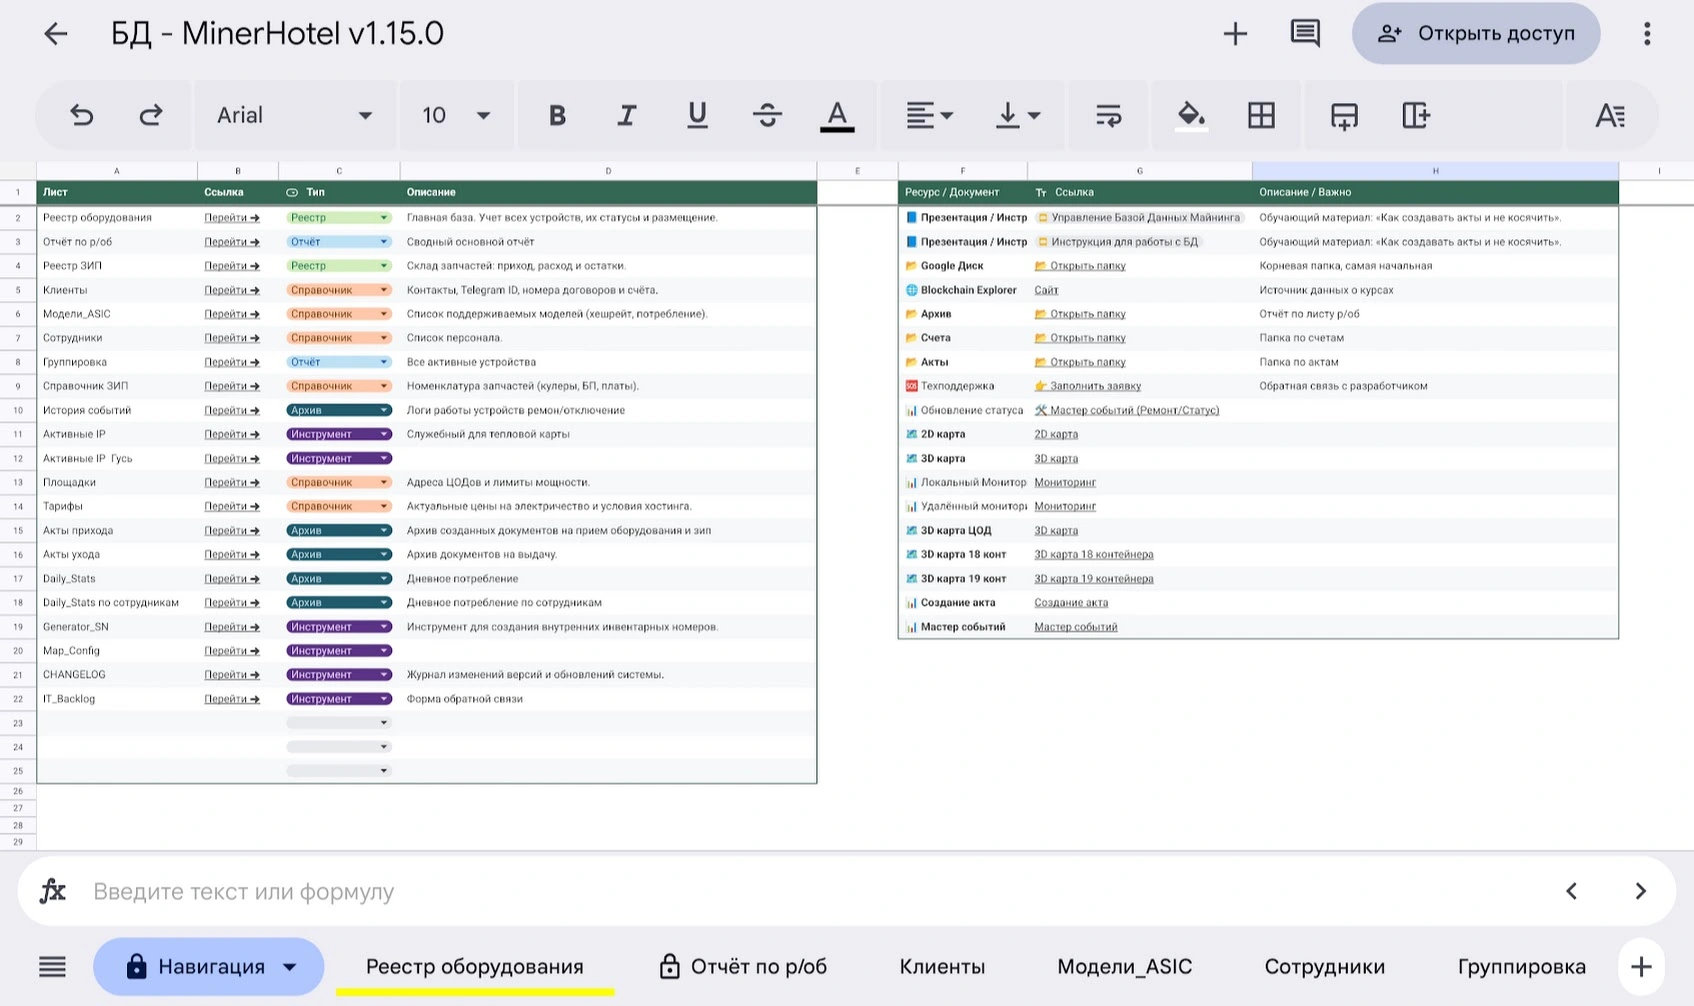Viewport: 1694px width, 1006px height.
Task: Click the Открыть доступ share button
Action: pyautogui.click(x=1476, y=33)
